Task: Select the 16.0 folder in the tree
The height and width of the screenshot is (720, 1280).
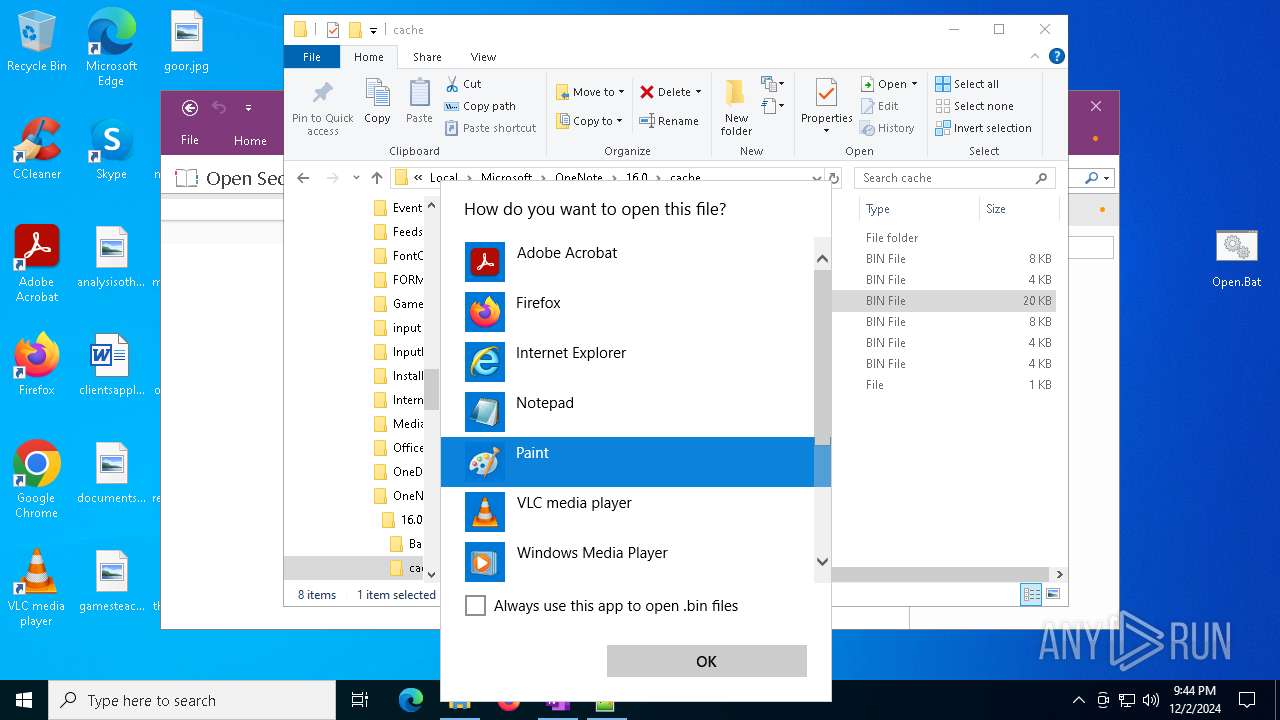Action: [x=403, y=520]
